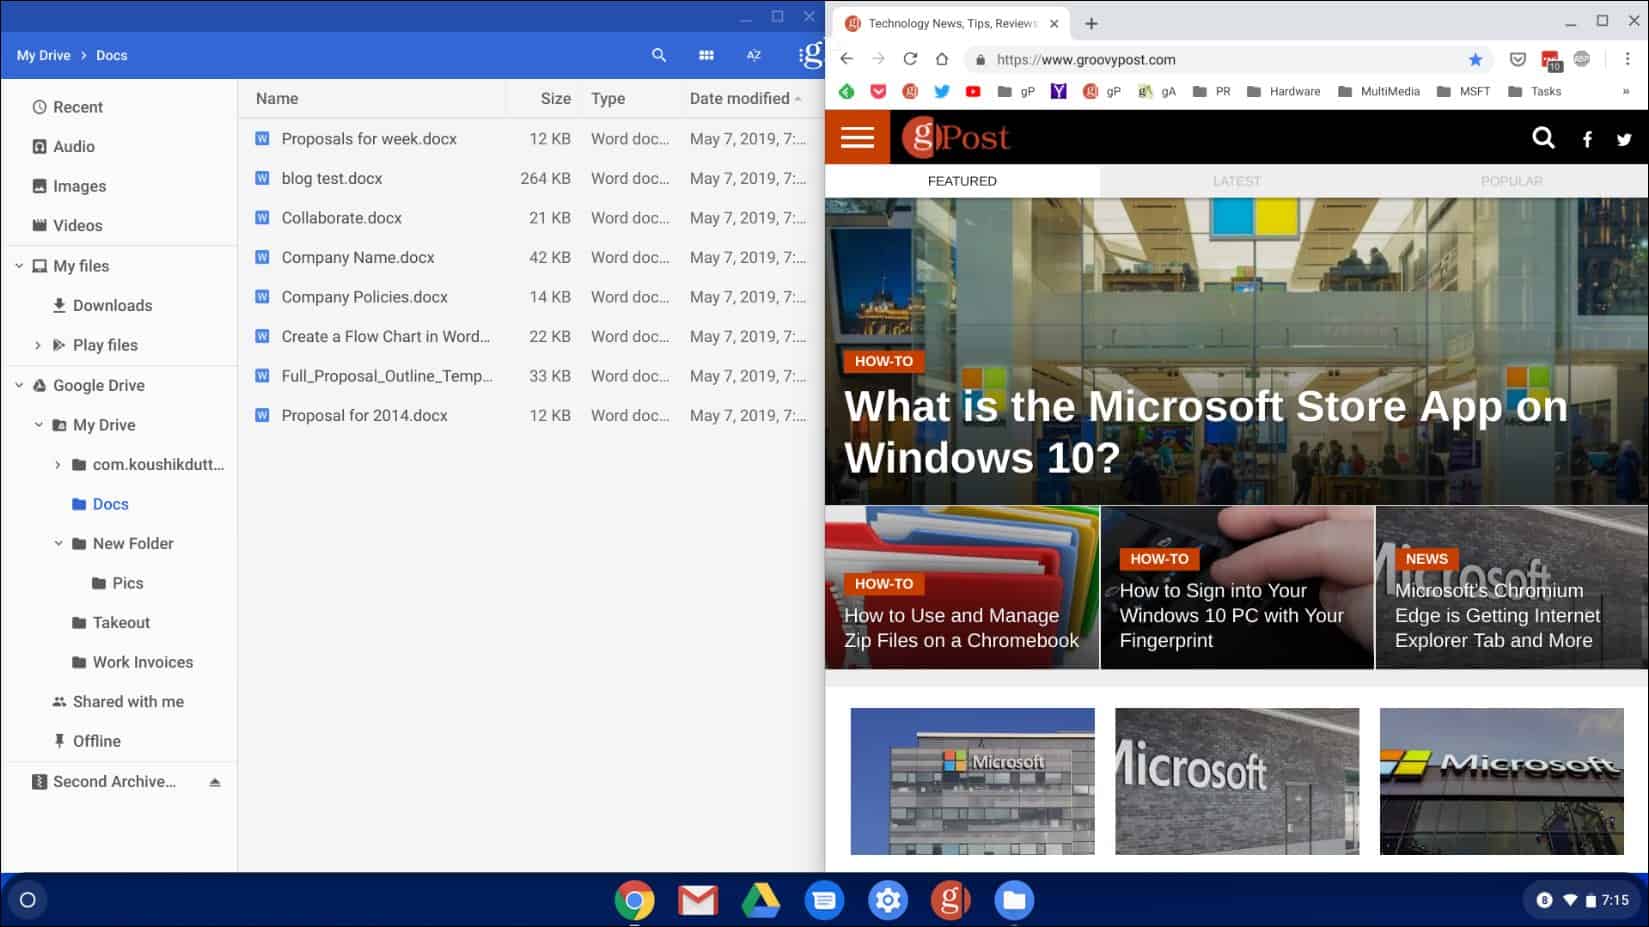Viewport: 1649px width, 927px height.
Task: Open Gmail from the shelf
Action: tap(697, 901)
